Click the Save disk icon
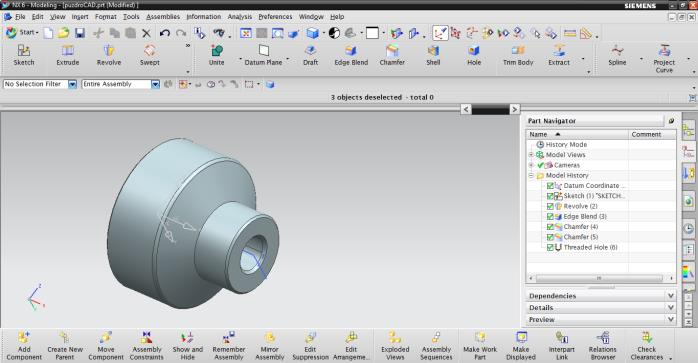 pyautogui.click(x=80, y=33)
